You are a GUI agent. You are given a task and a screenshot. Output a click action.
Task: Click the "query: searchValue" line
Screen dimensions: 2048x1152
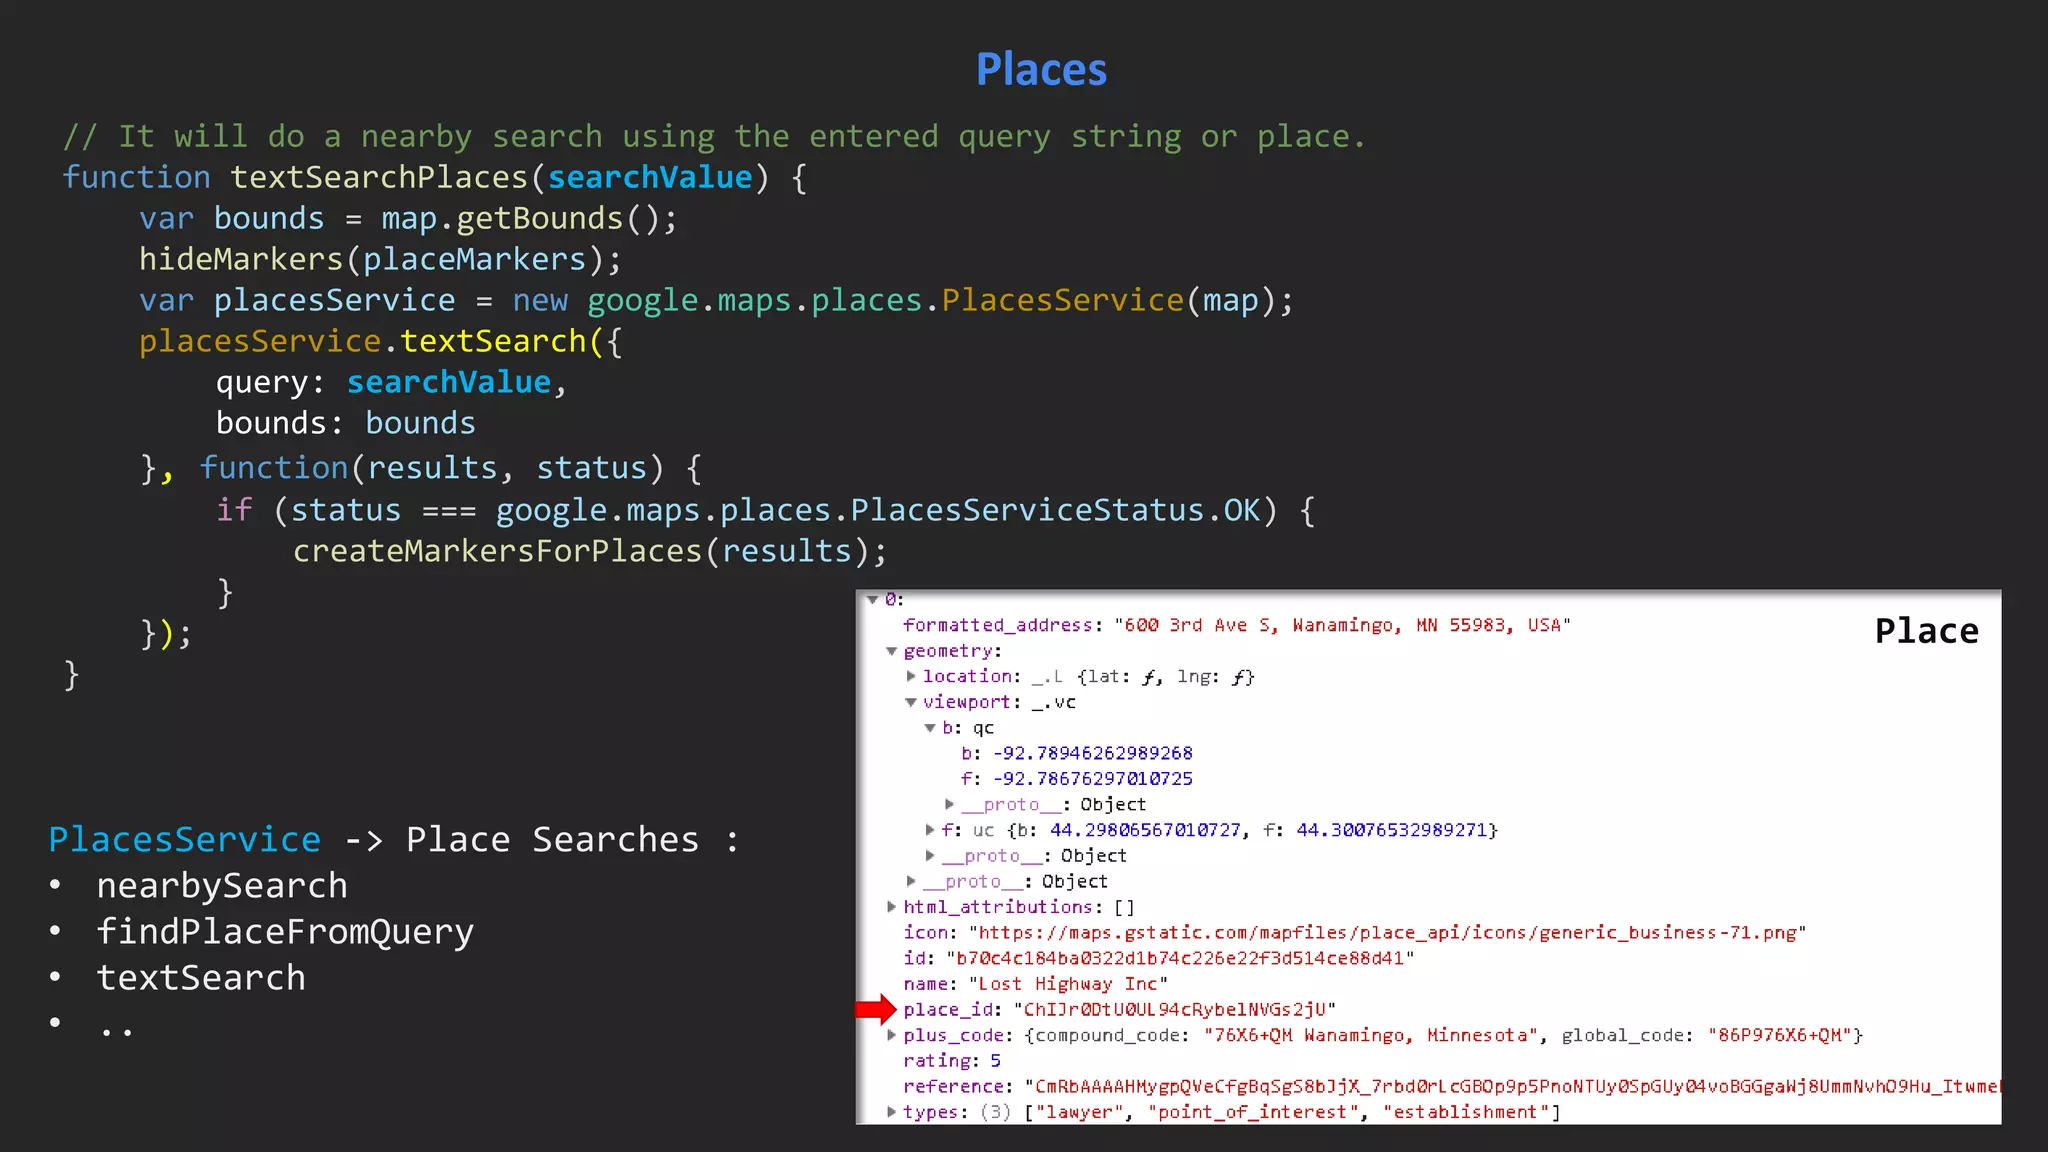pos(391,383)
